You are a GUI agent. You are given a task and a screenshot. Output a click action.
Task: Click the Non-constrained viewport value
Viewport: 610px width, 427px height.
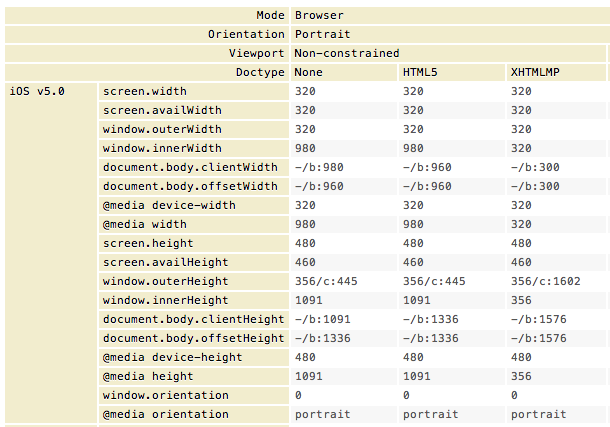(347, 53)
